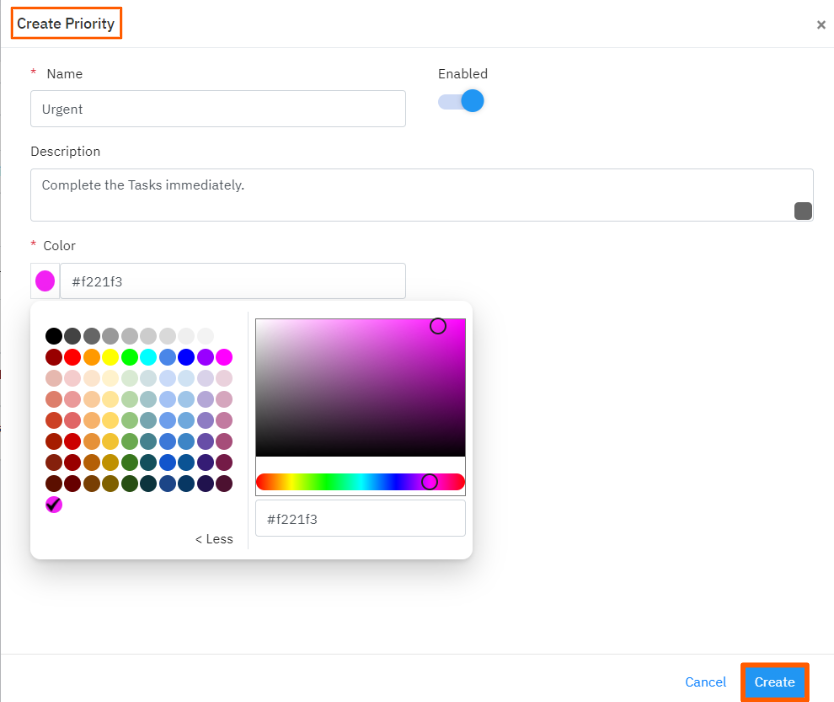Pick the bright red swatch
Viewport: 834px width, 702px height.
pos(73,357)
